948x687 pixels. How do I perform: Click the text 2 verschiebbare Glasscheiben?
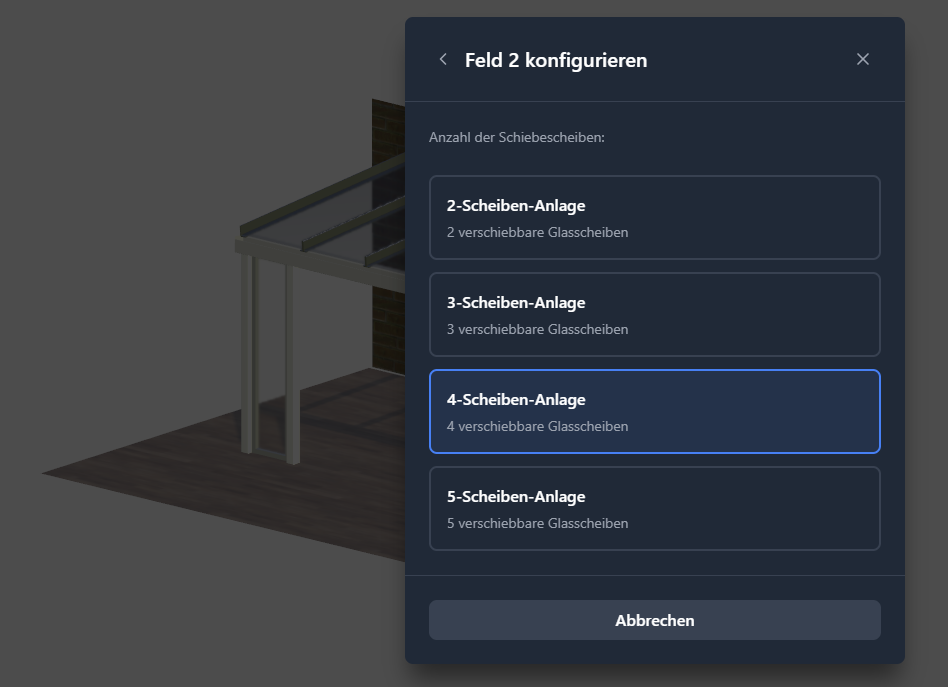coord(537,232)
